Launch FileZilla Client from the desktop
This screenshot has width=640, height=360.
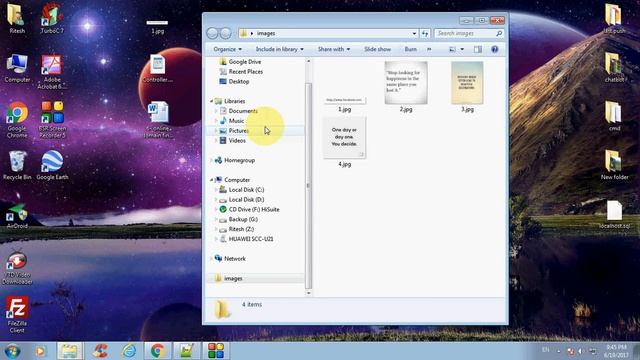coord(17,314)
